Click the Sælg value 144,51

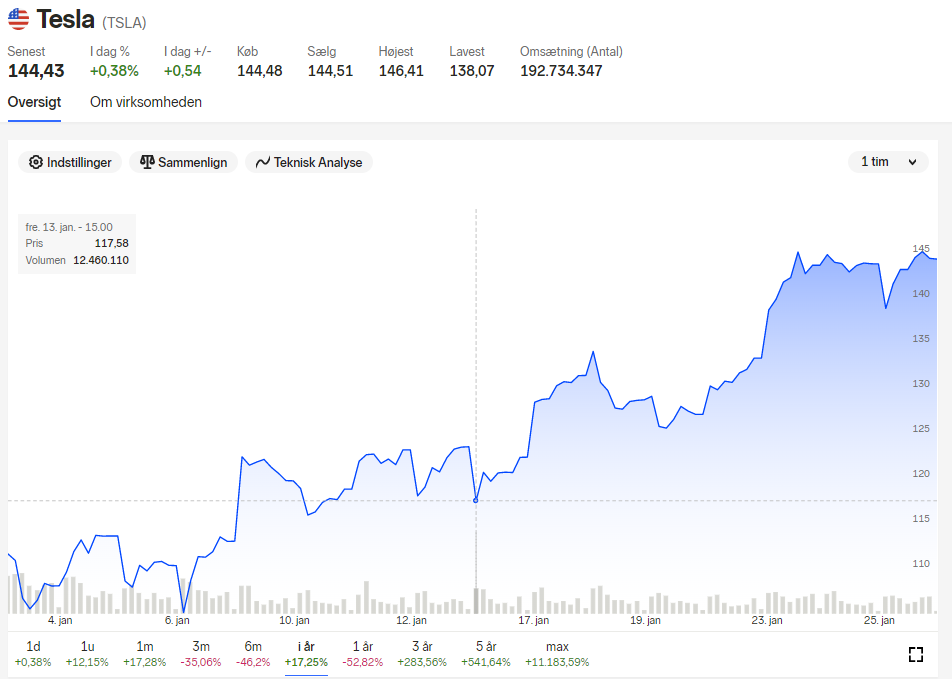(x=330, y=70)
